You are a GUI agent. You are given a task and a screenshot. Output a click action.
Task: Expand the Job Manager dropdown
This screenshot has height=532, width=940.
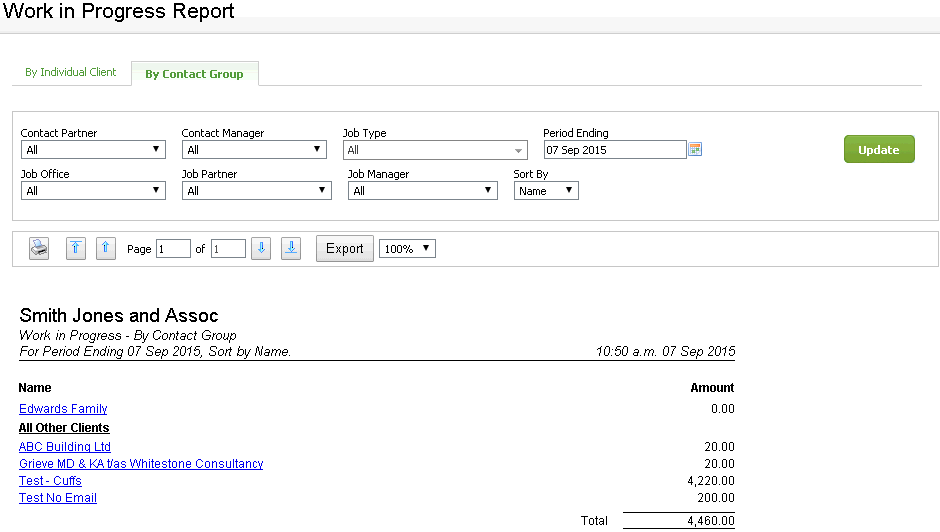(422, 191)
